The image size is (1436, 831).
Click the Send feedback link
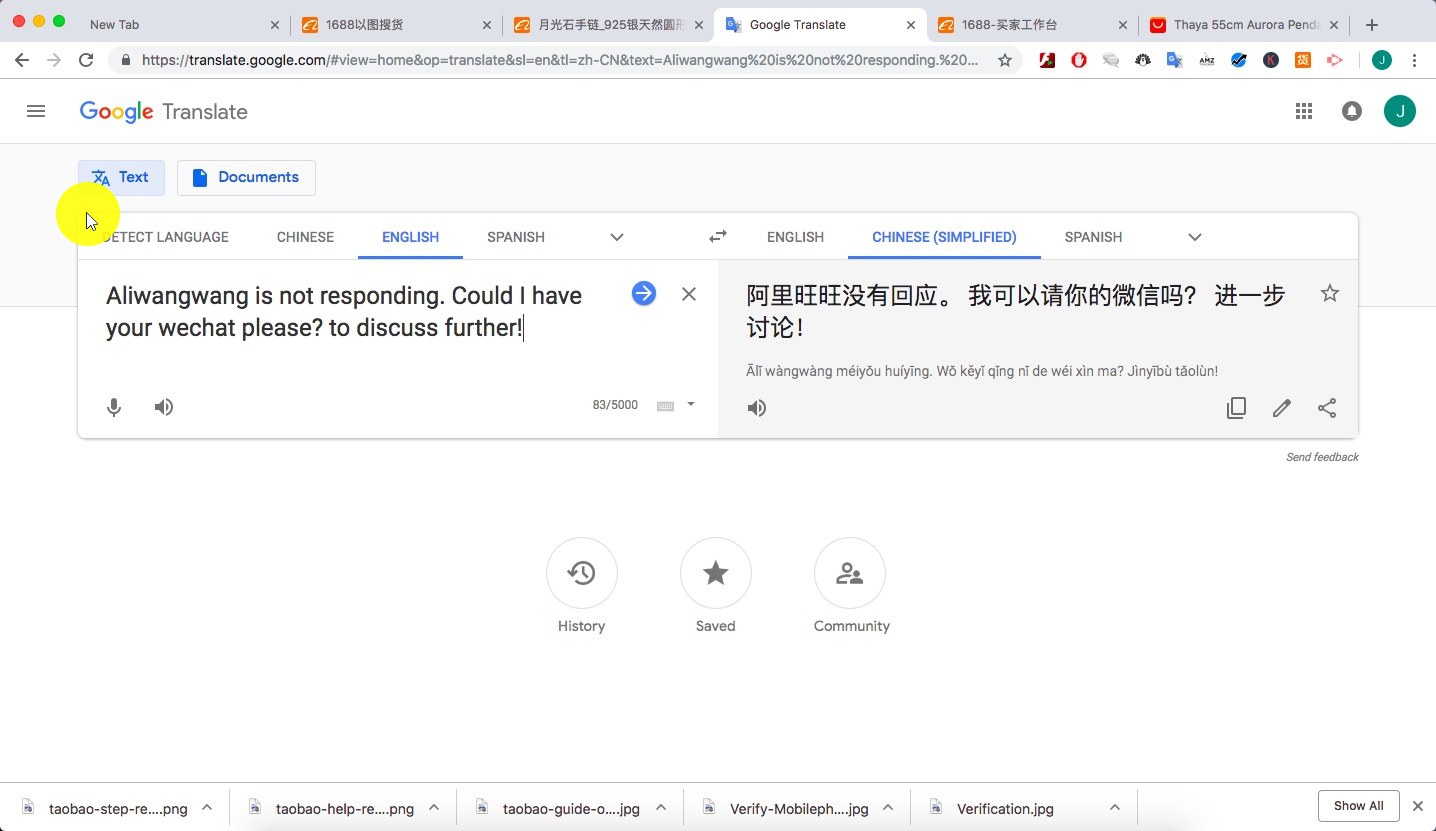1322,457
